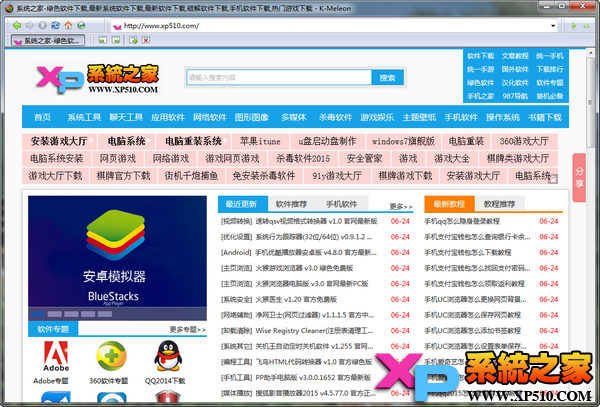This screenshot has width=600, height=407.
Task: Switch to the 手机软件 tab
Action: point(342,204)
